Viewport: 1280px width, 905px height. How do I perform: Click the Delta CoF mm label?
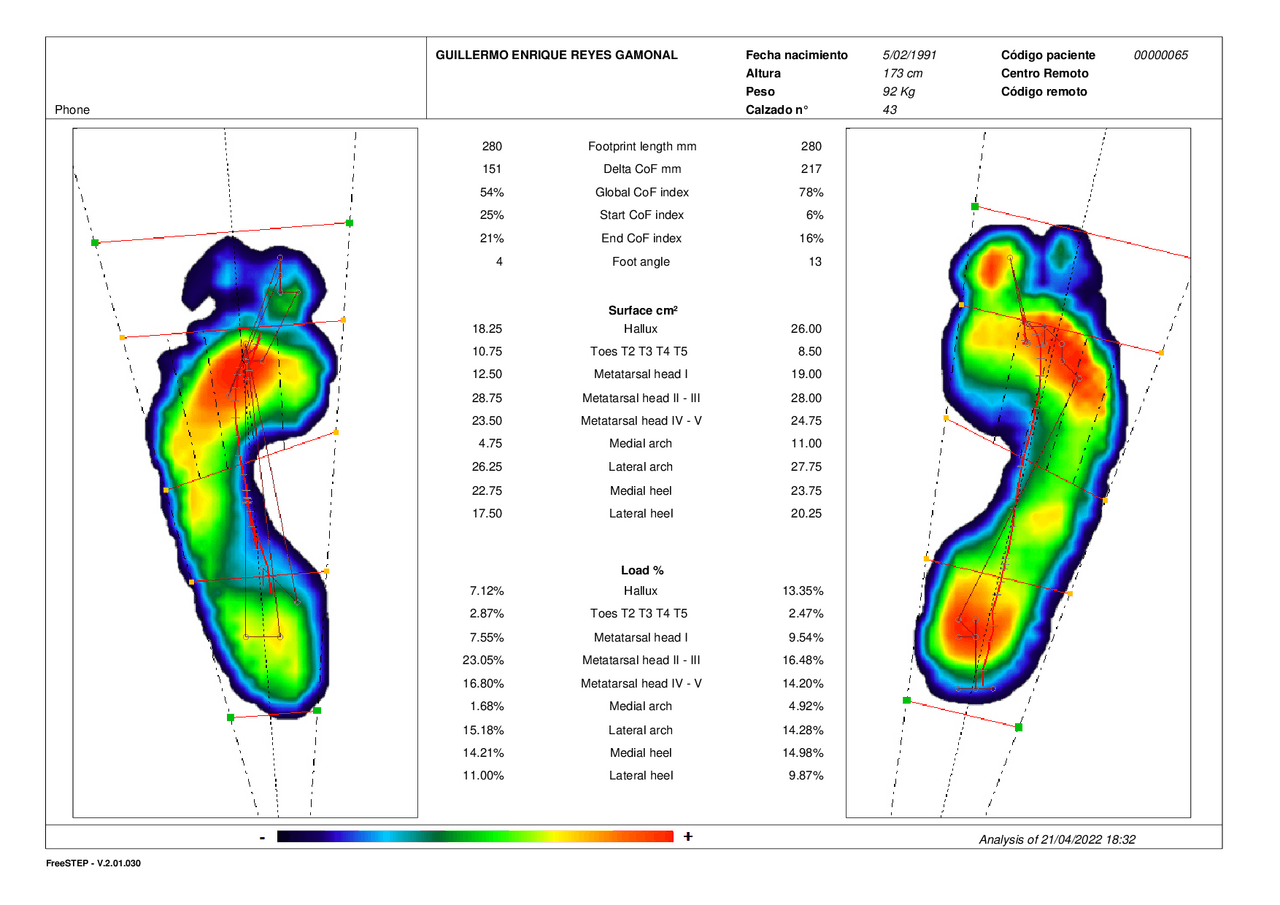[x=642, y=169]
